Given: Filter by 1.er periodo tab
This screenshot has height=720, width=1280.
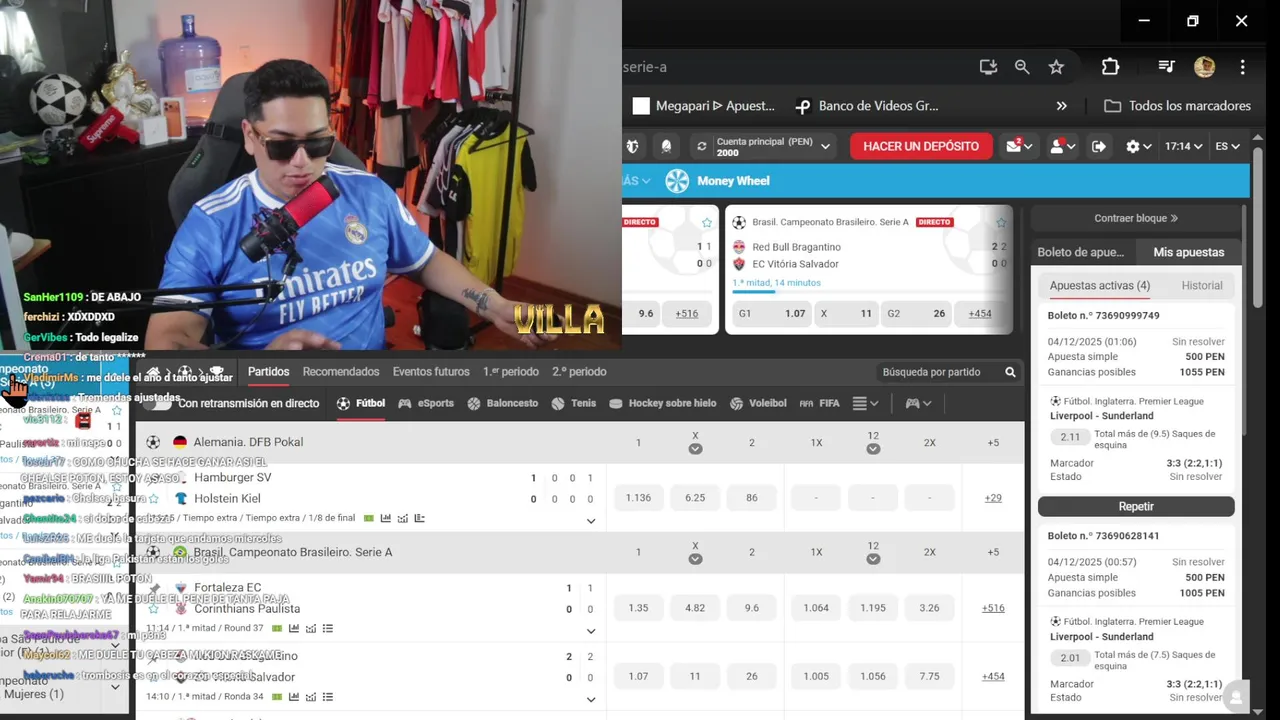Looking at the screenshot, I should coord(511,372).
